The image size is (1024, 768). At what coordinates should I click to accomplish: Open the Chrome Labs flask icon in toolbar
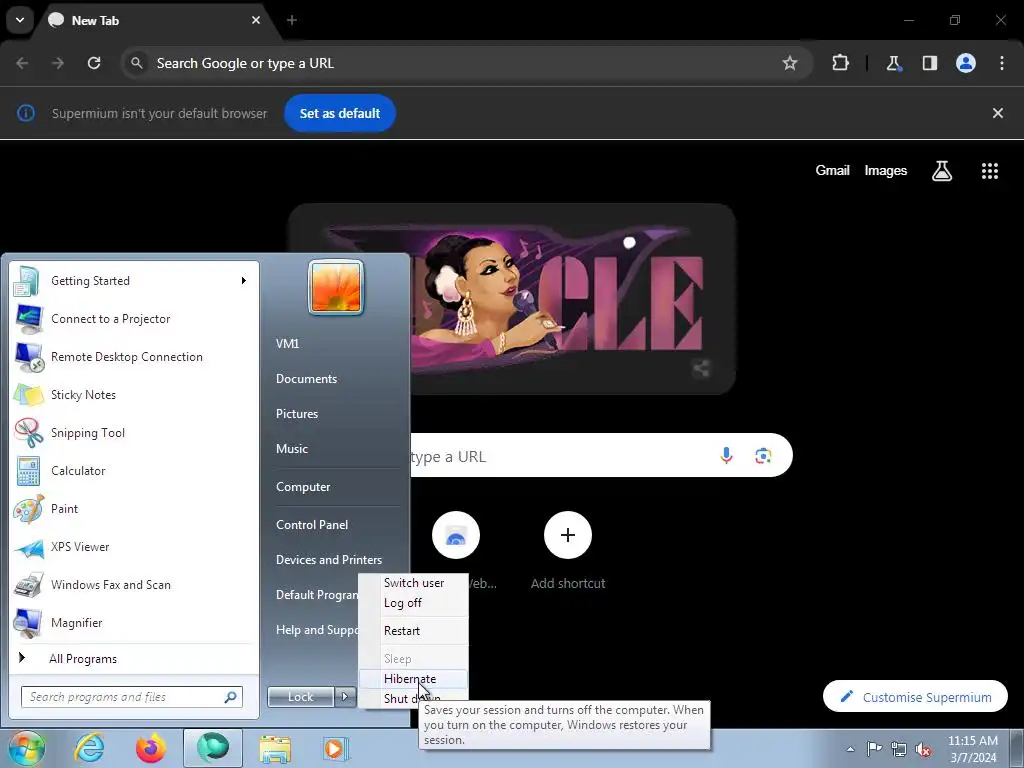[x=893, y=63]
